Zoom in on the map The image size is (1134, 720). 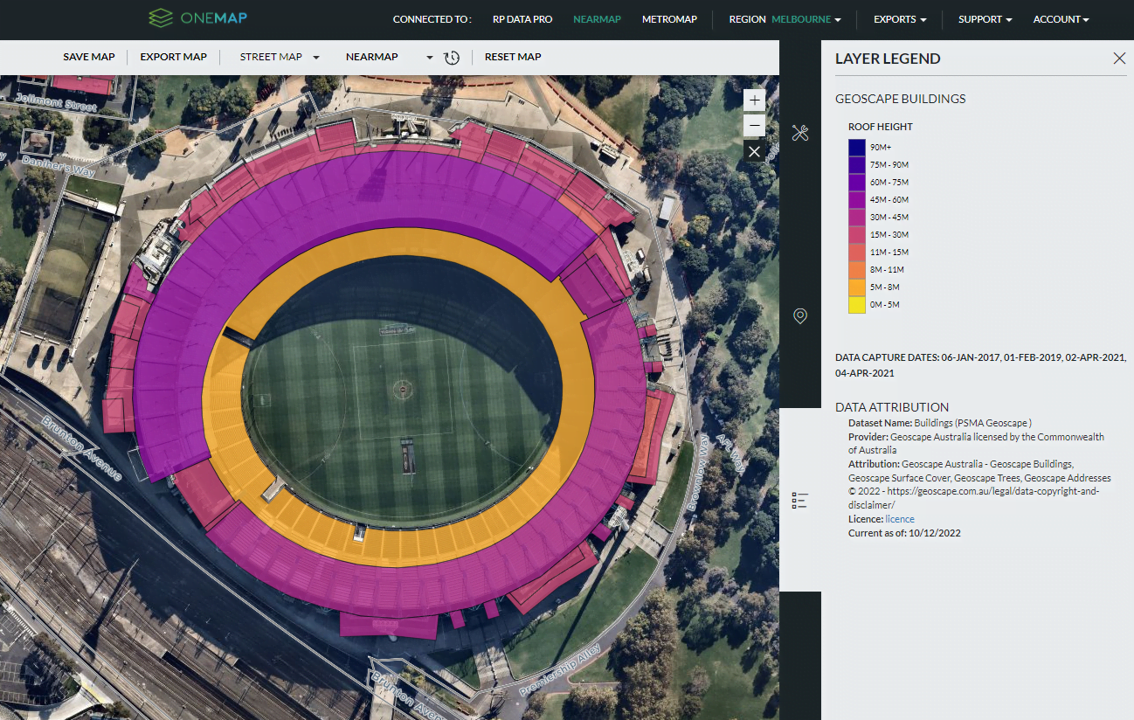pos(754,100)
